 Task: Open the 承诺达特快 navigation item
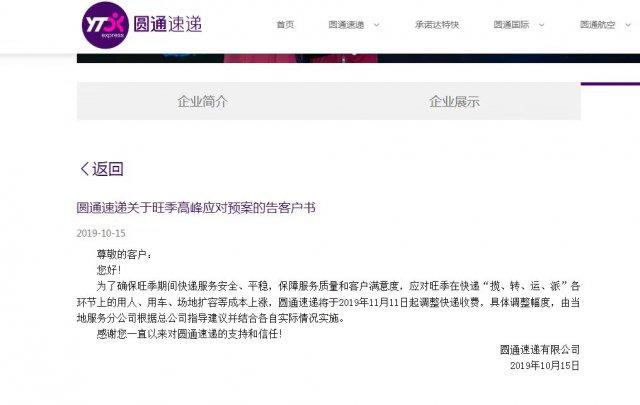[x=437, y=24]
